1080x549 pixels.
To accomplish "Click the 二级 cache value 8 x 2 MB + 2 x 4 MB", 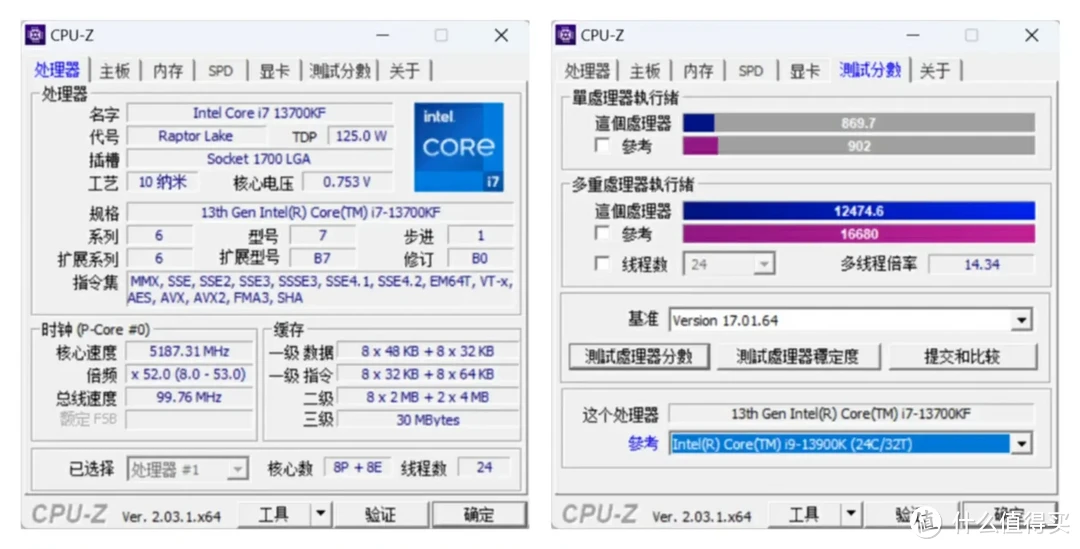I will 428,397.
